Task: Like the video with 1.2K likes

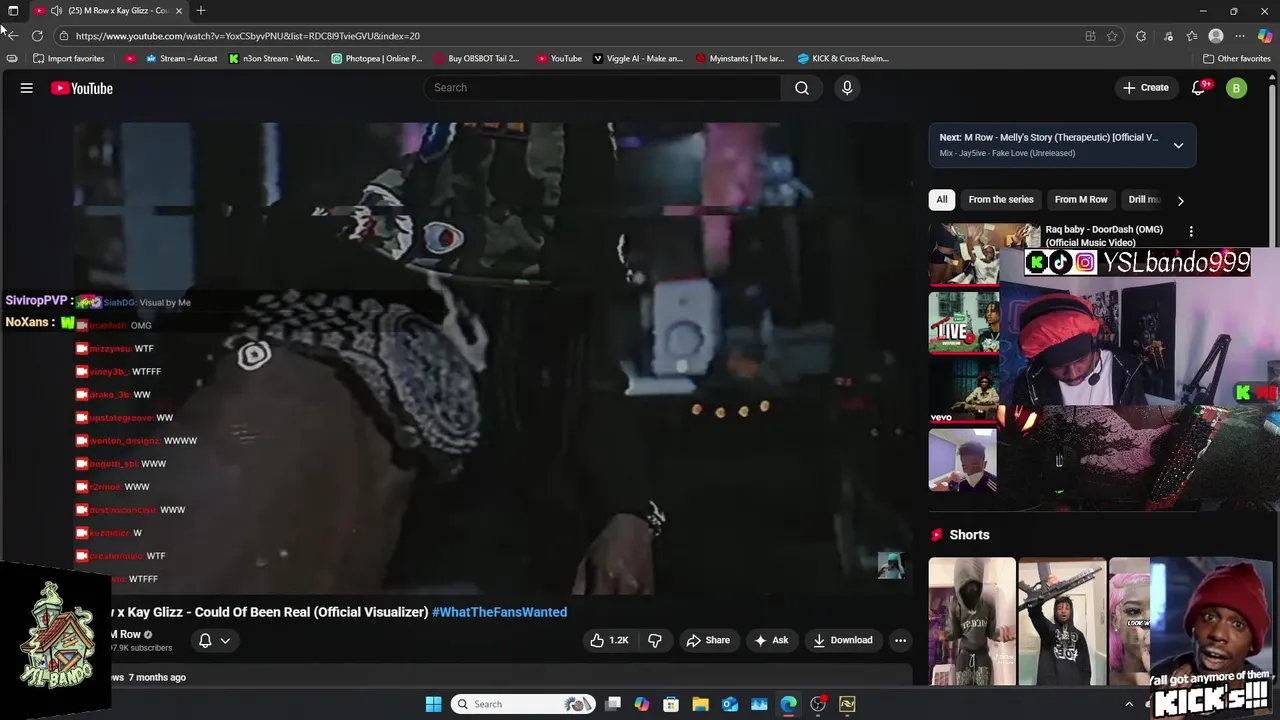Action: pyautogui.click(x=609, y=640)
